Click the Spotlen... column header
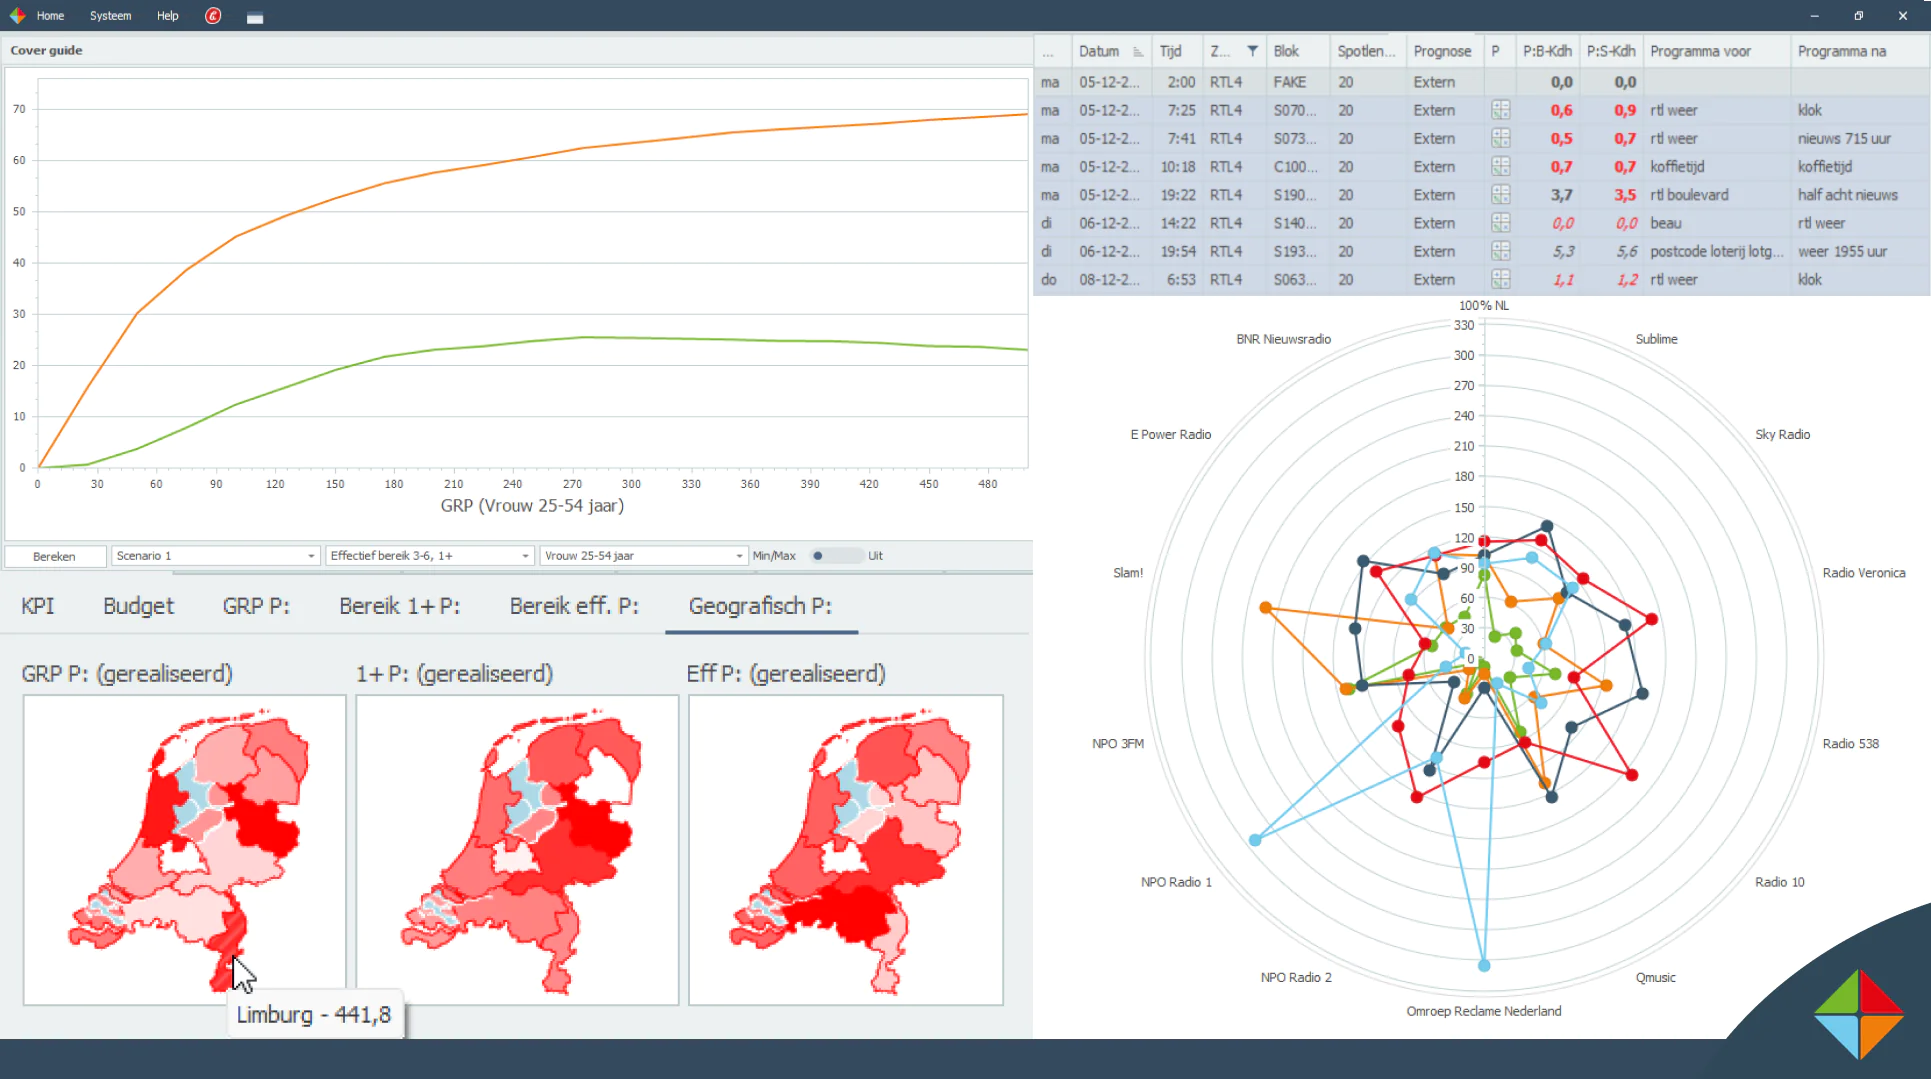Viewport: 1931px width, 1079px height. tap(1366, 51)
